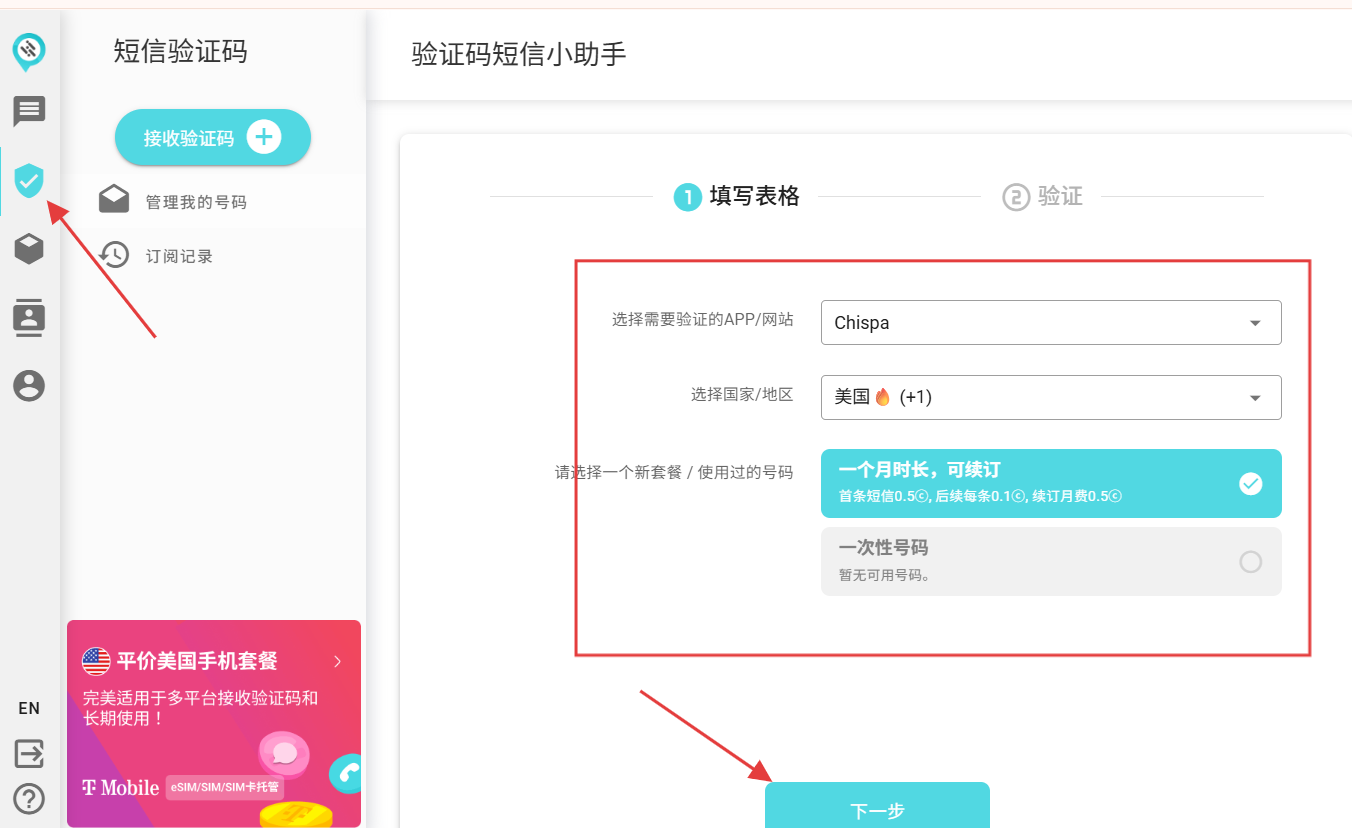Image resolution: width=1352 pixels, height=828 pixels.
Task: Click the chevron arrow on the promo banner
Action: pos(338,661)
